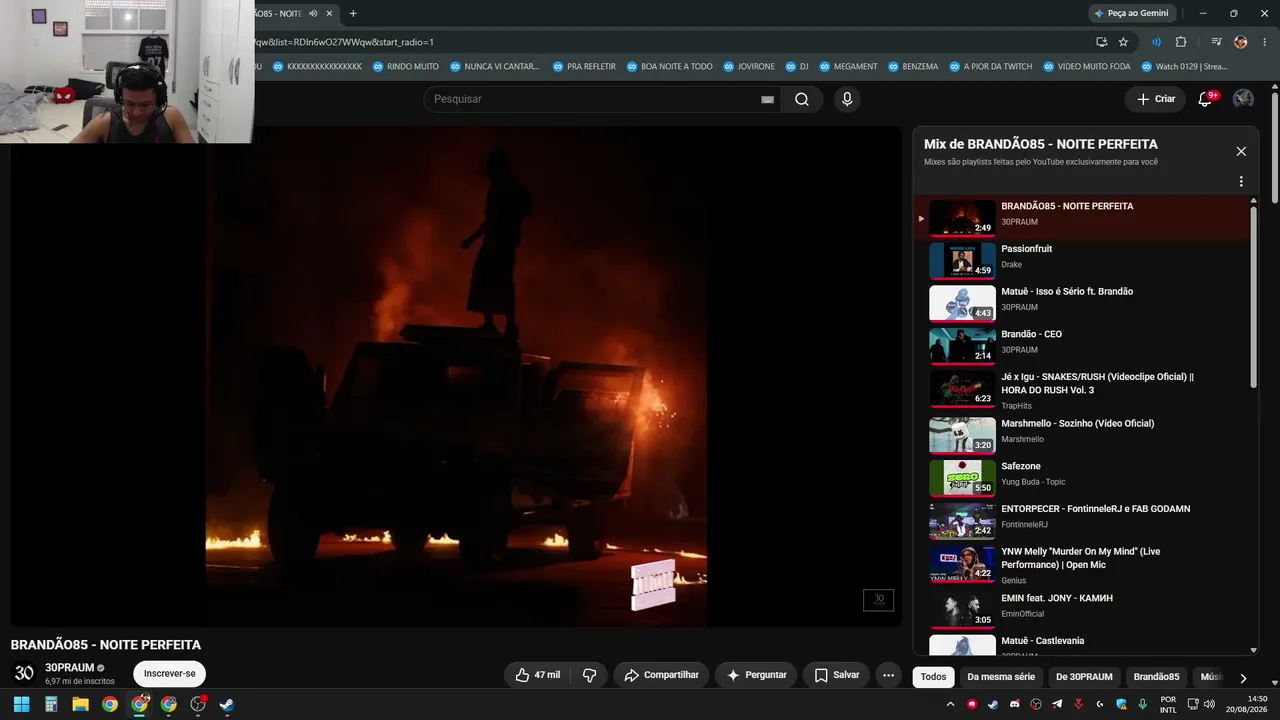Open the Chrome extensions puzzle icon
Viewport: 1280px width, 720px height.
[x=1181, y=42]
